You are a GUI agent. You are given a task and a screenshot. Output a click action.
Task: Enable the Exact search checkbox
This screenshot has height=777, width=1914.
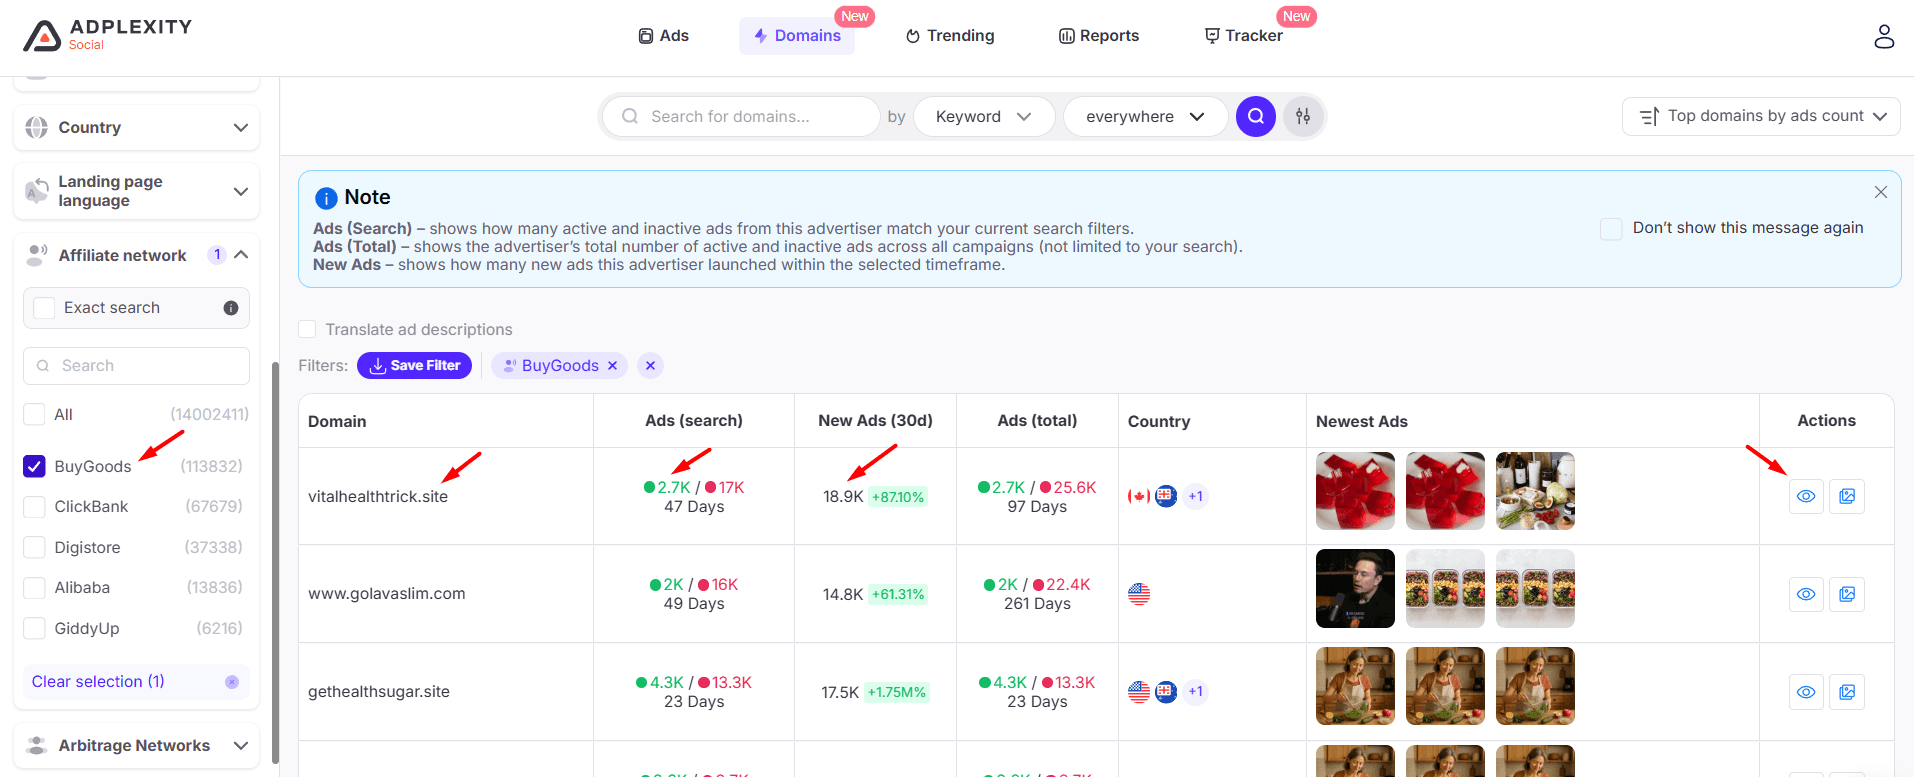(44, 308)
